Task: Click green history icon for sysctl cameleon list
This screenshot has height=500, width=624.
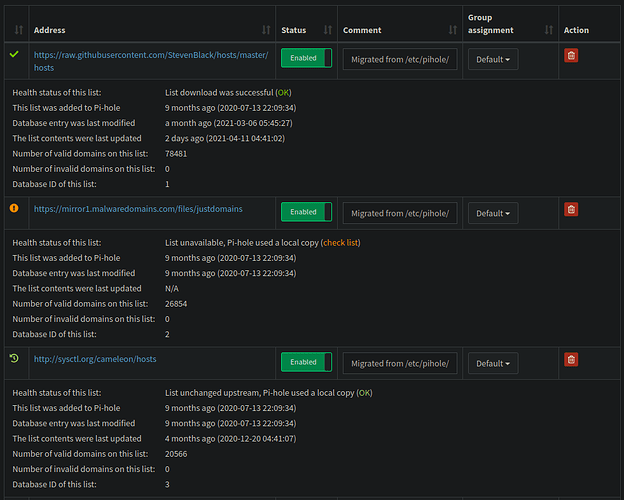Action: click(x=14, y=358)
